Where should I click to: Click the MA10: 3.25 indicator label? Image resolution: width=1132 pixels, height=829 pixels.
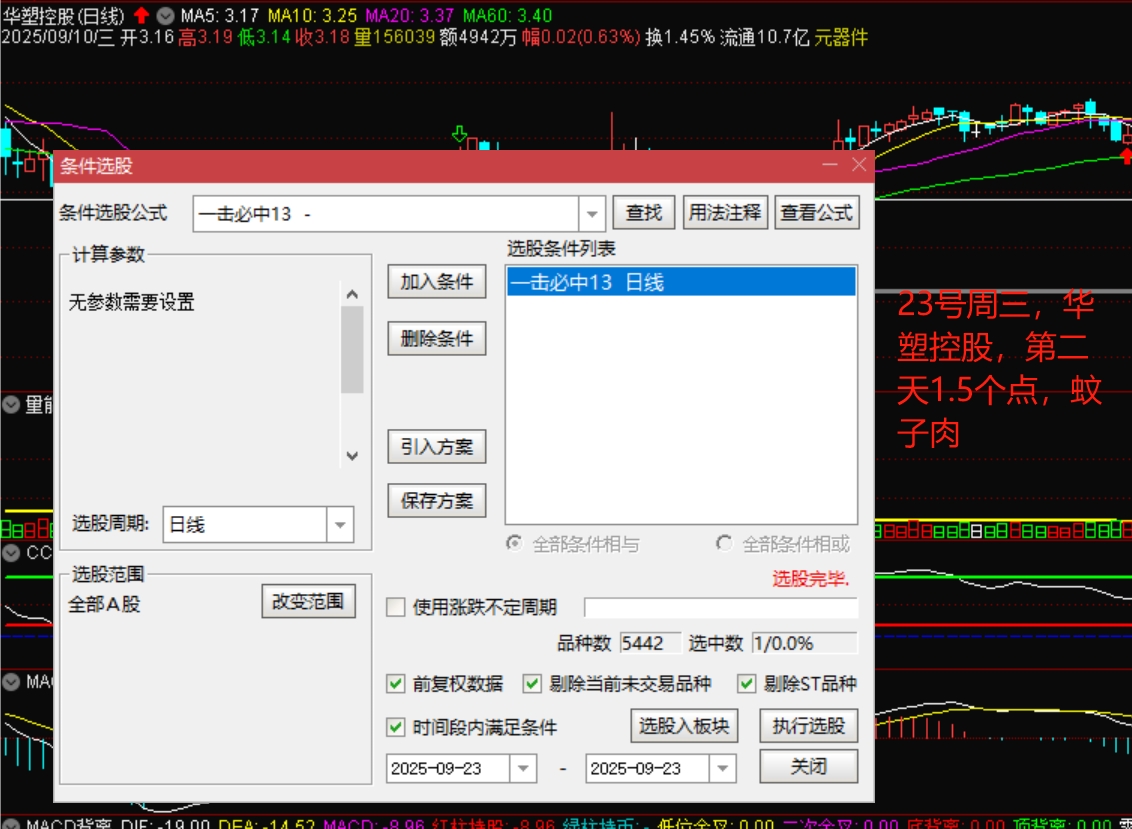(x=312, y=15)
